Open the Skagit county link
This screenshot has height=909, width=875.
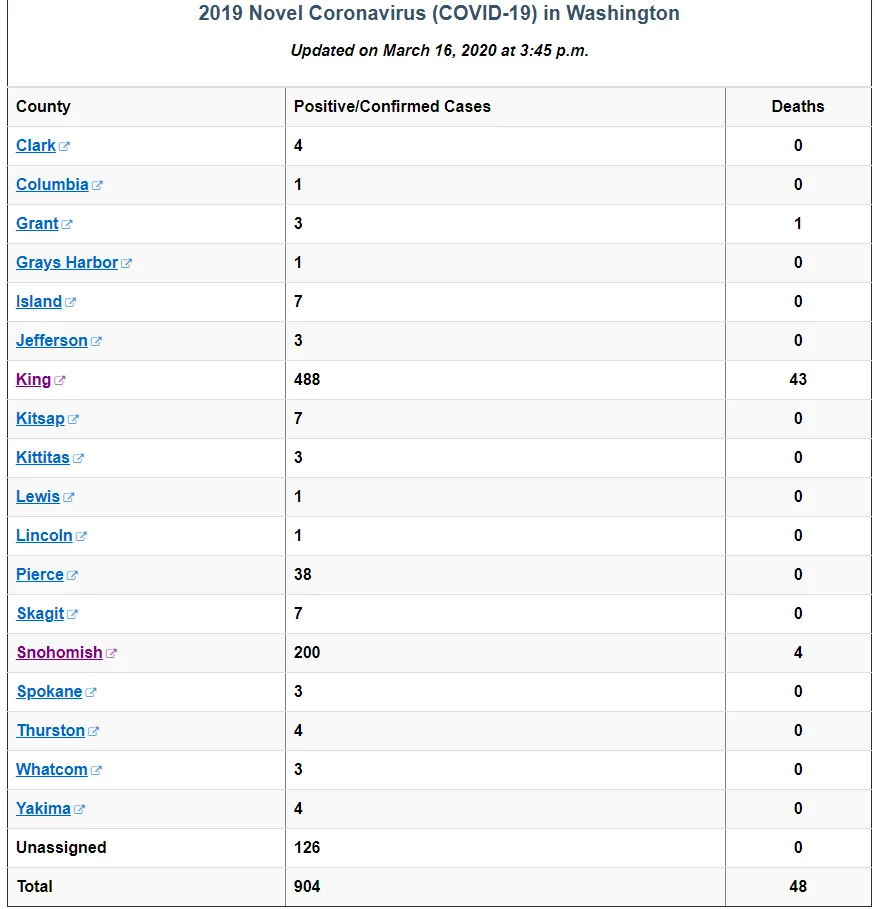(41, 613)
